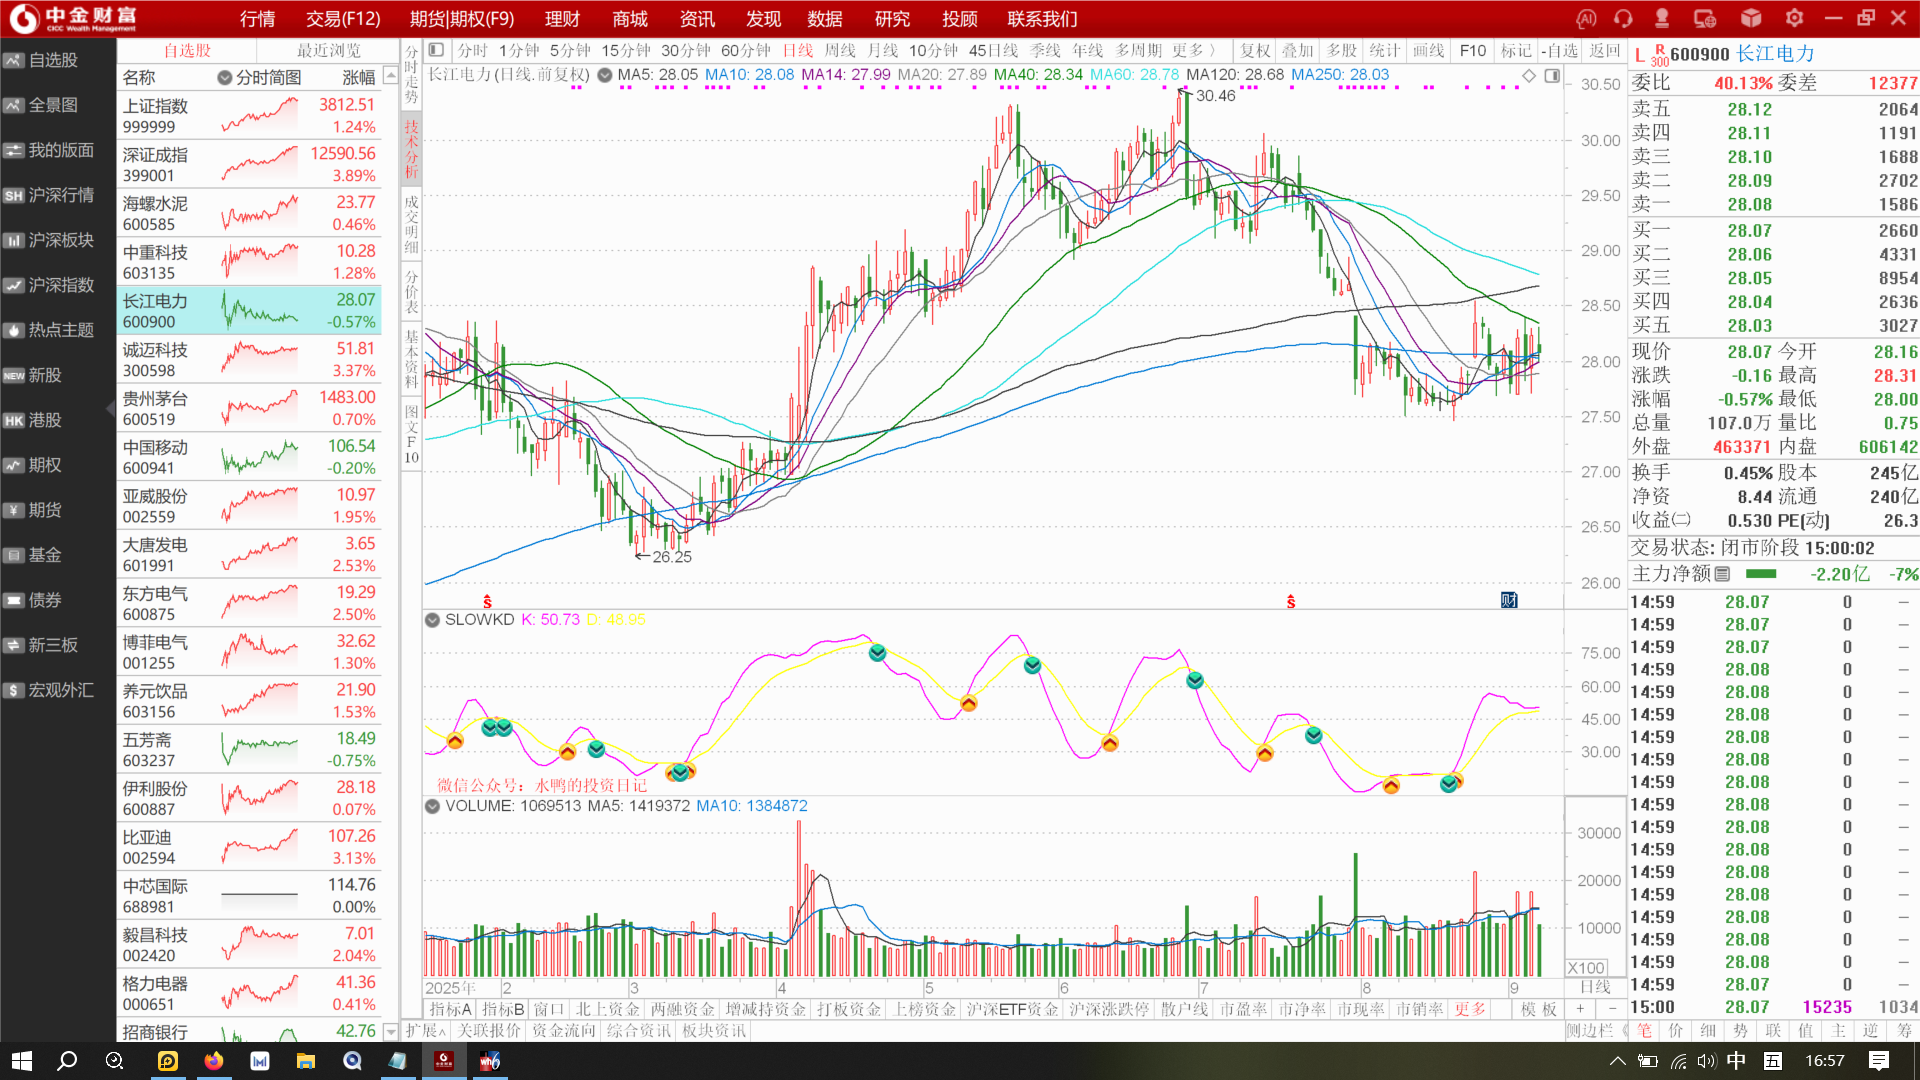Expand the SLOWKD indicator dropdown
The width and height of the screenshot is (1920, 1080).
[432, 620]
